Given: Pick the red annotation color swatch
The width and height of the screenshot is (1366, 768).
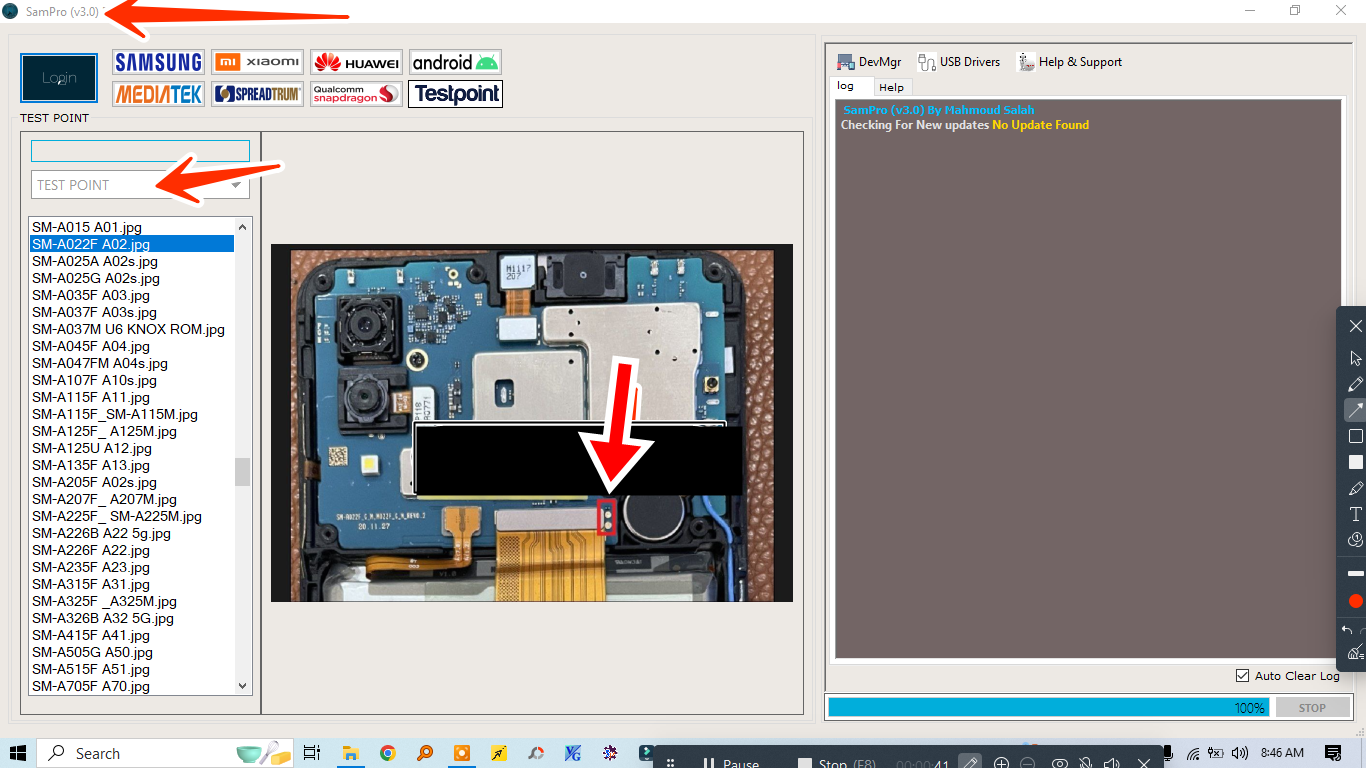Looking at the screenshot, I should [x=1355, y=601].
